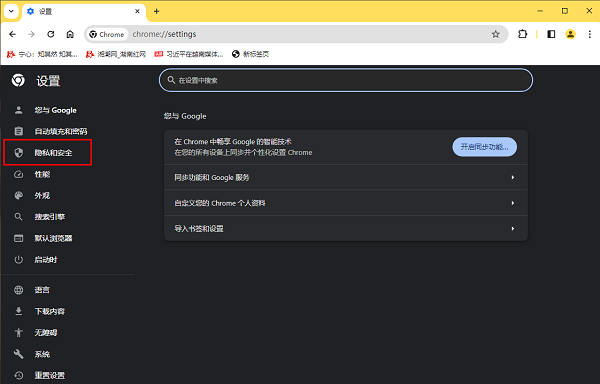Open 隐私和安全 settings
Viewport: 600px width, 384px height.
click(x=53, y=153)
